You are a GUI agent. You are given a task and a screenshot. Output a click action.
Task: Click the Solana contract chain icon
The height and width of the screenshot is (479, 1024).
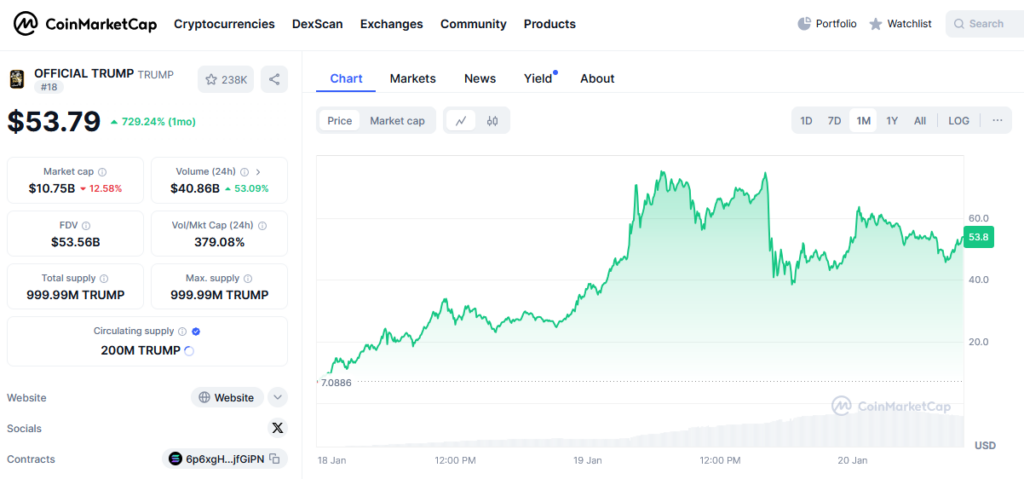(175, 459)
